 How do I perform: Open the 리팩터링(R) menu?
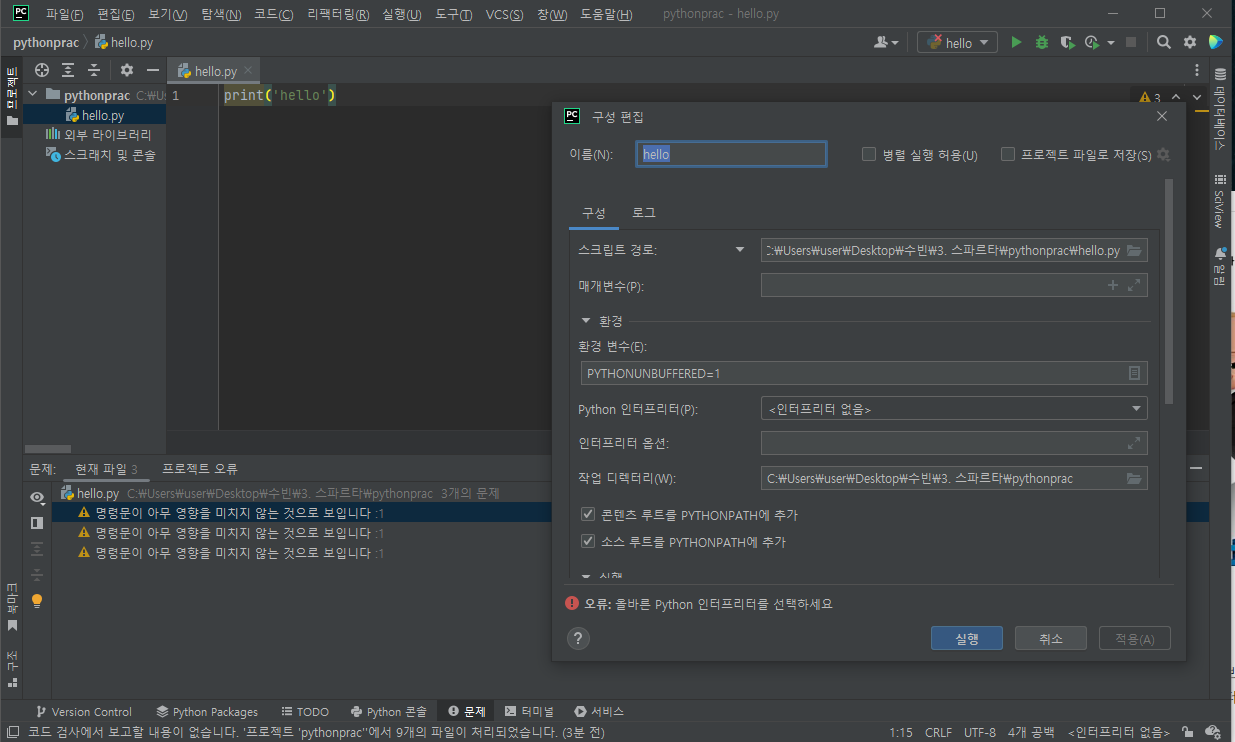pyautogui.click(x=338, y=14)
